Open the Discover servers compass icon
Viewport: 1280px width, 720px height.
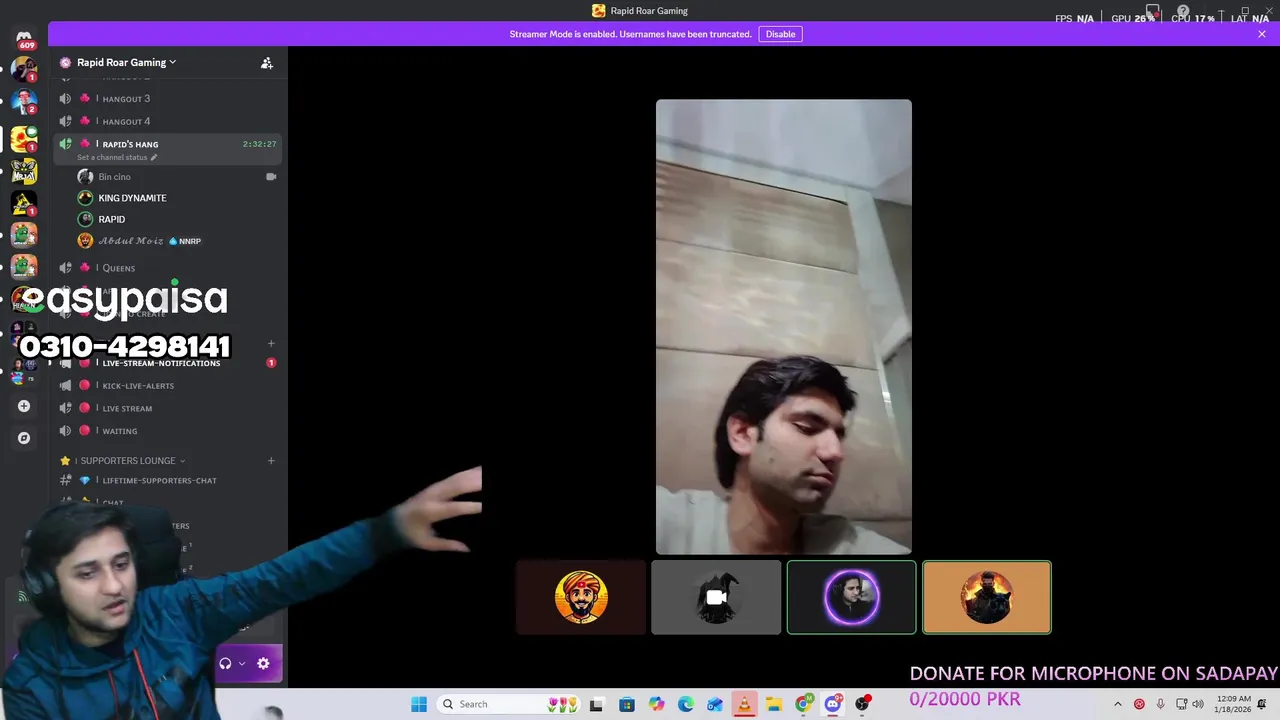(x=24, y=438)
